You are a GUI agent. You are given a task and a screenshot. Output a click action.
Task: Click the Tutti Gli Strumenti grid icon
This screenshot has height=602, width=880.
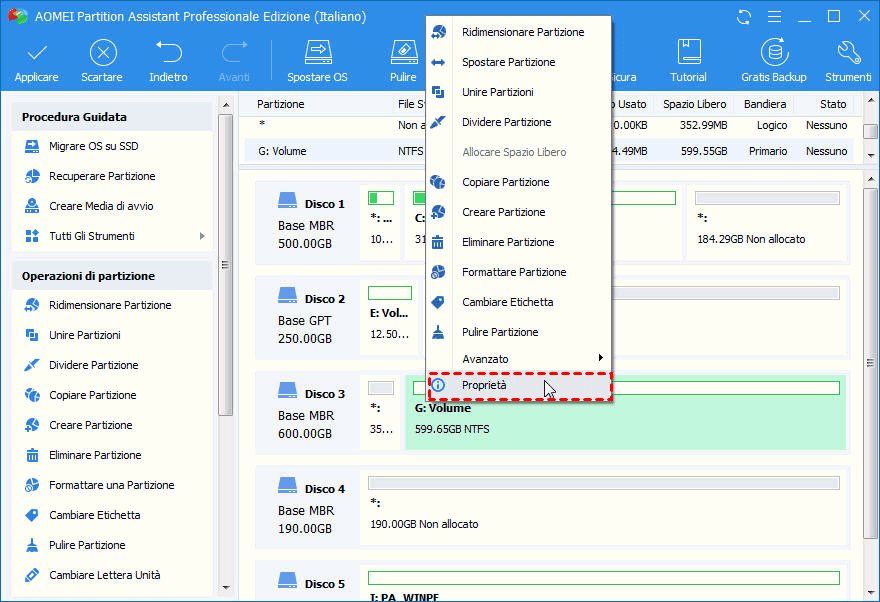coord(32,236)
